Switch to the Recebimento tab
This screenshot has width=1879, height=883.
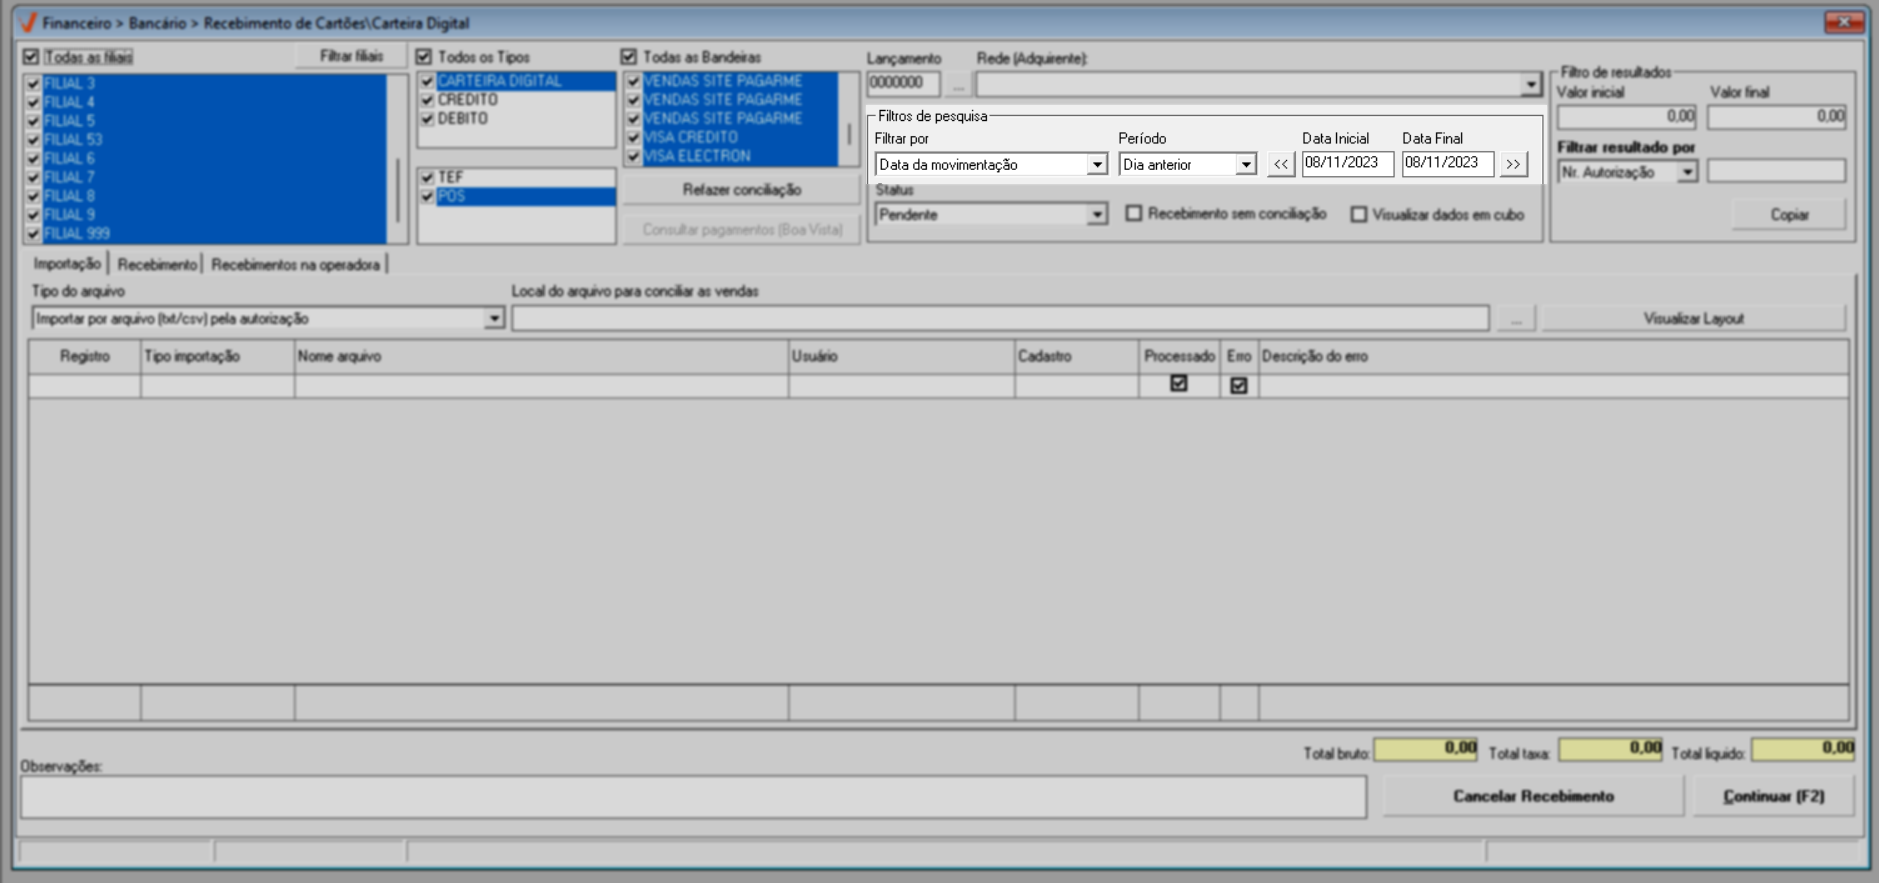pos(157,265)
